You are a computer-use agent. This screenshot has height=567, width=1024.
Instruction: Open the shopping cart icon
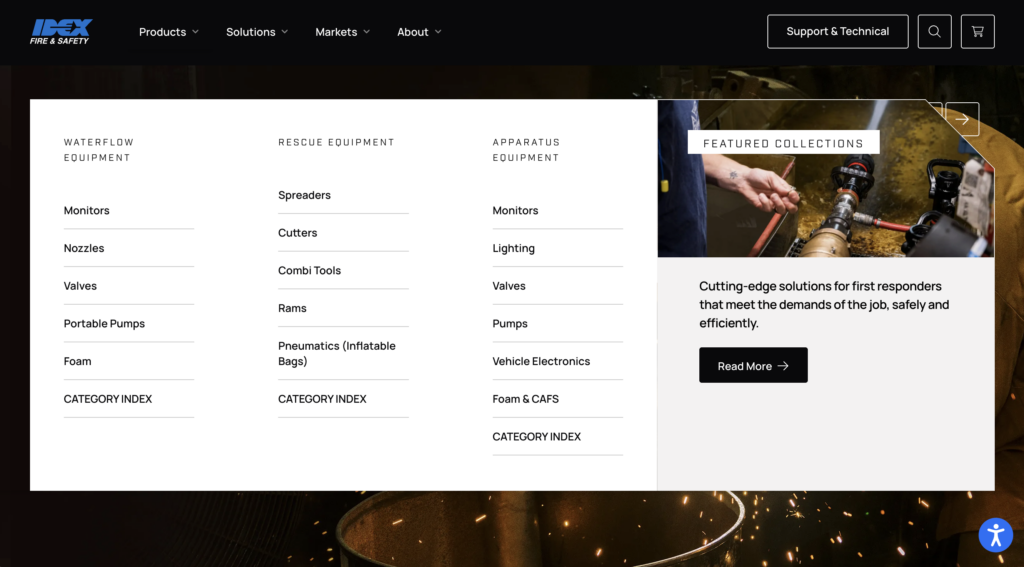(977, 31)
